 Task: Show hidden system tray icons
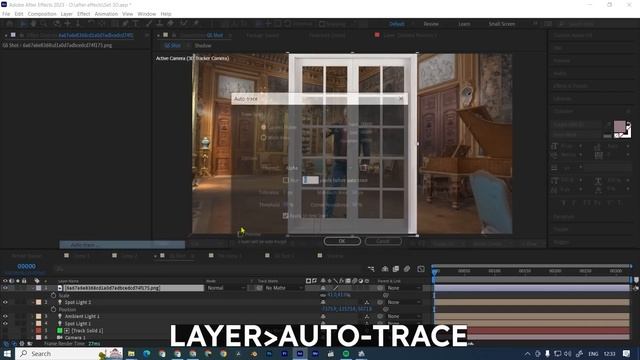(527, 353)
